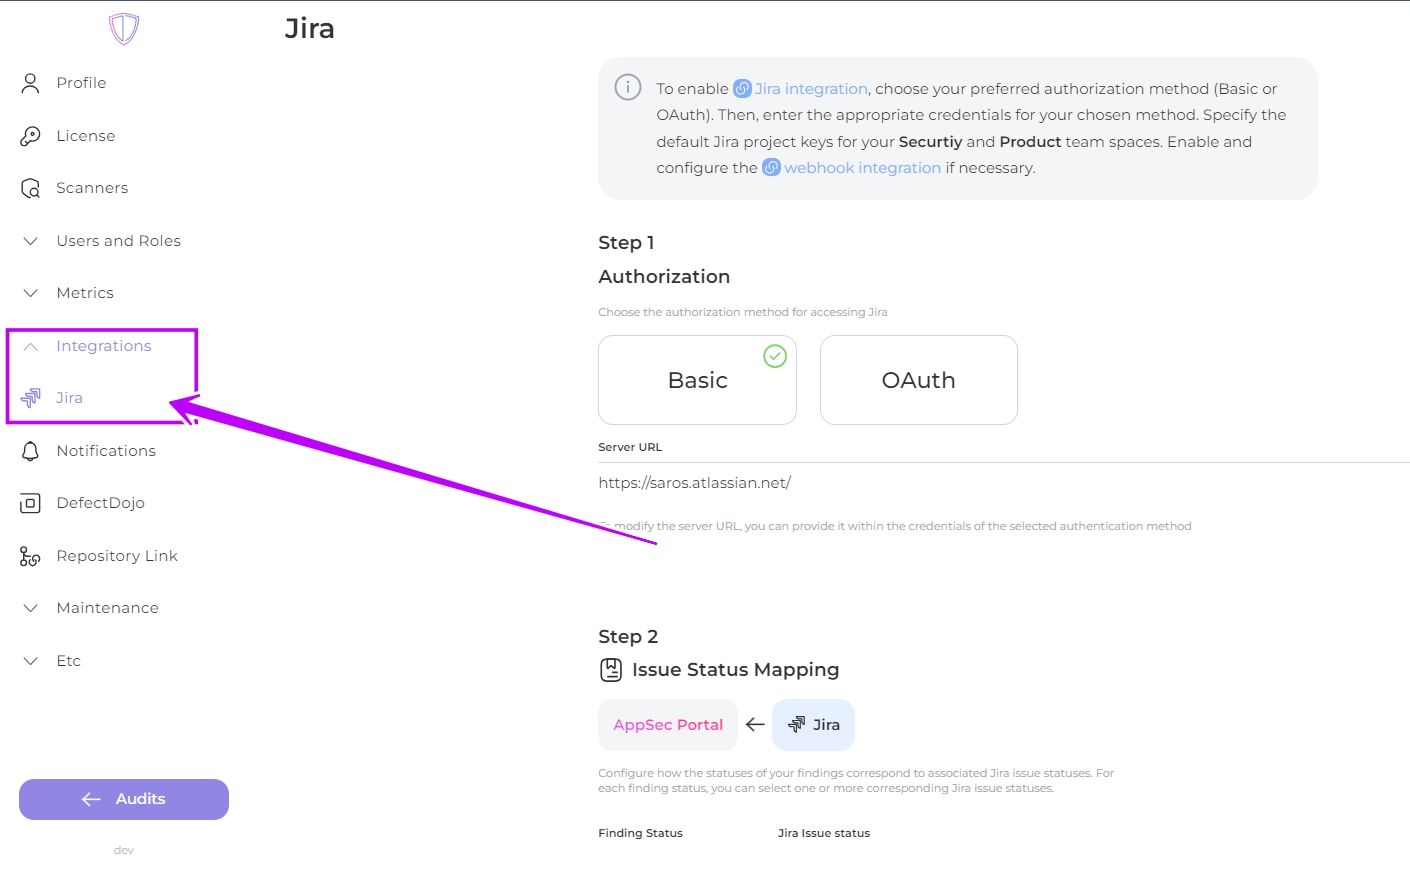
Task: Click the Profile person icon
Action: click(x=30, y=83)
